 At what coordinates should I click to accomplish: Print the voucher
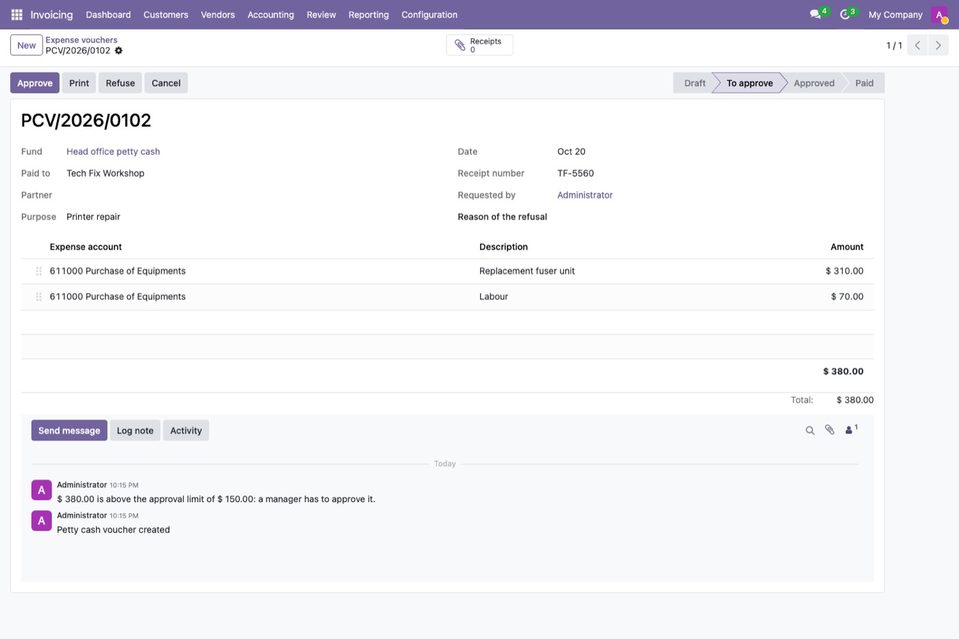tap(79, 83)
